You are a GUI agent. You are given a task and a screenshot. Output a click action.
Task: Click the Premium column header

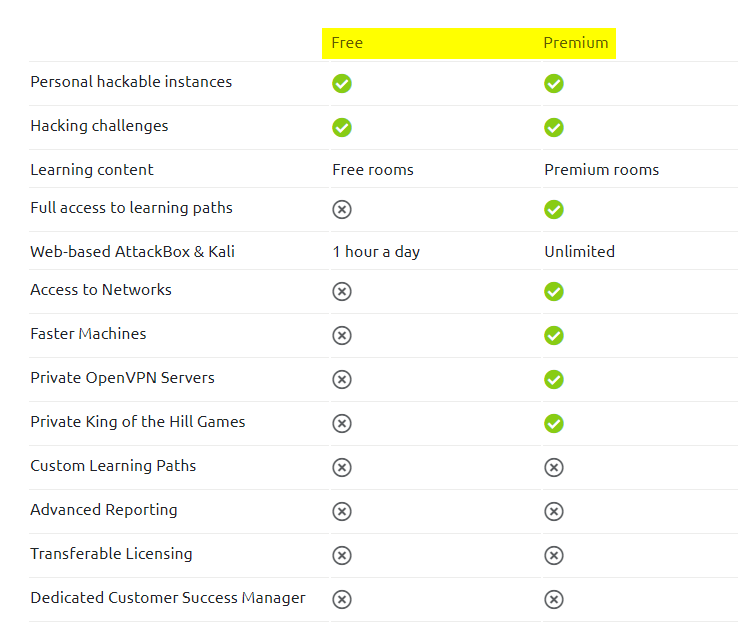pyautogui.click(x=575, y=43)
